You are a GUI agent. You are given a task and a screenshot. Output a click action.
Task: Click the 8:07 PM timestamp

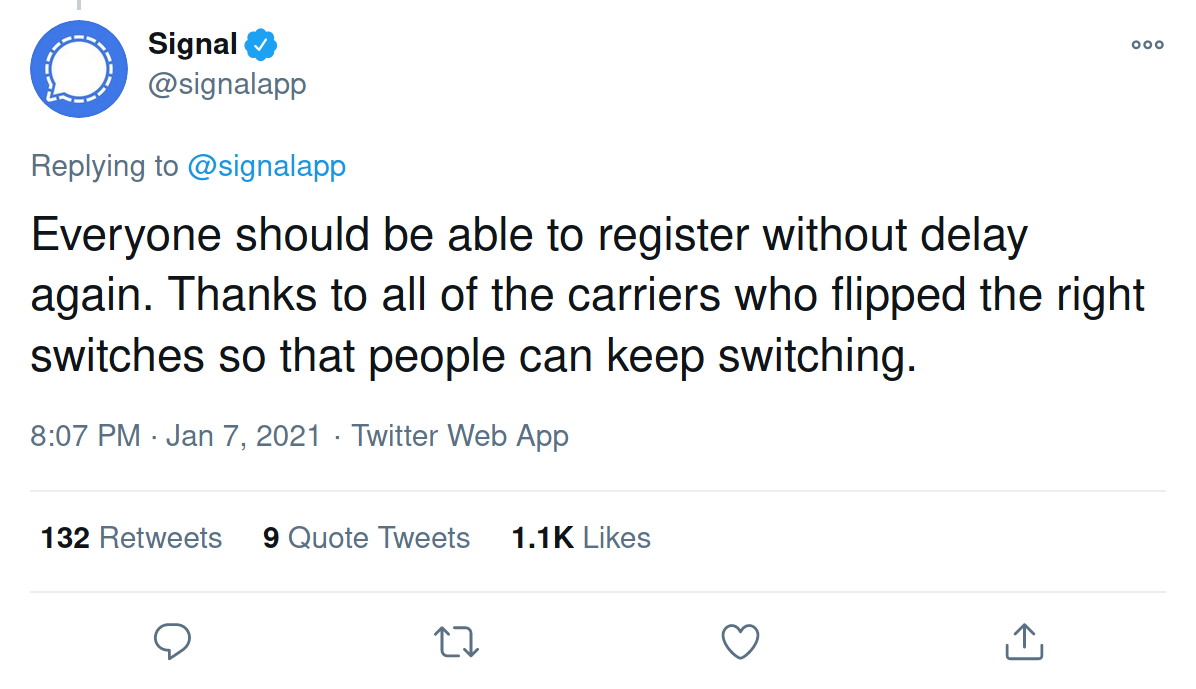pos(86,436)
